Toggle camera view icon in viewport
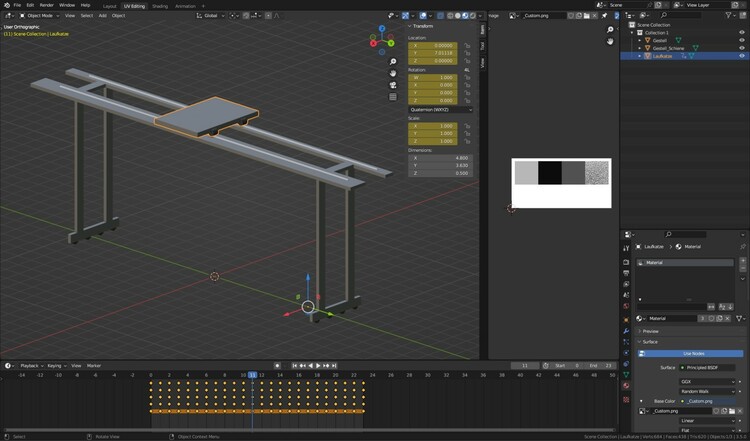 [393, 85]
